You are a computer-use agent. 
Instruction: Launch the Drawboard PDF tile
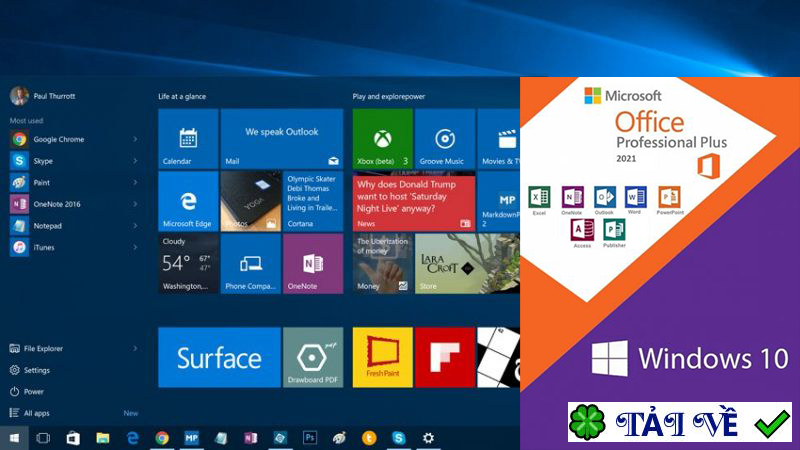pos(313,357)
